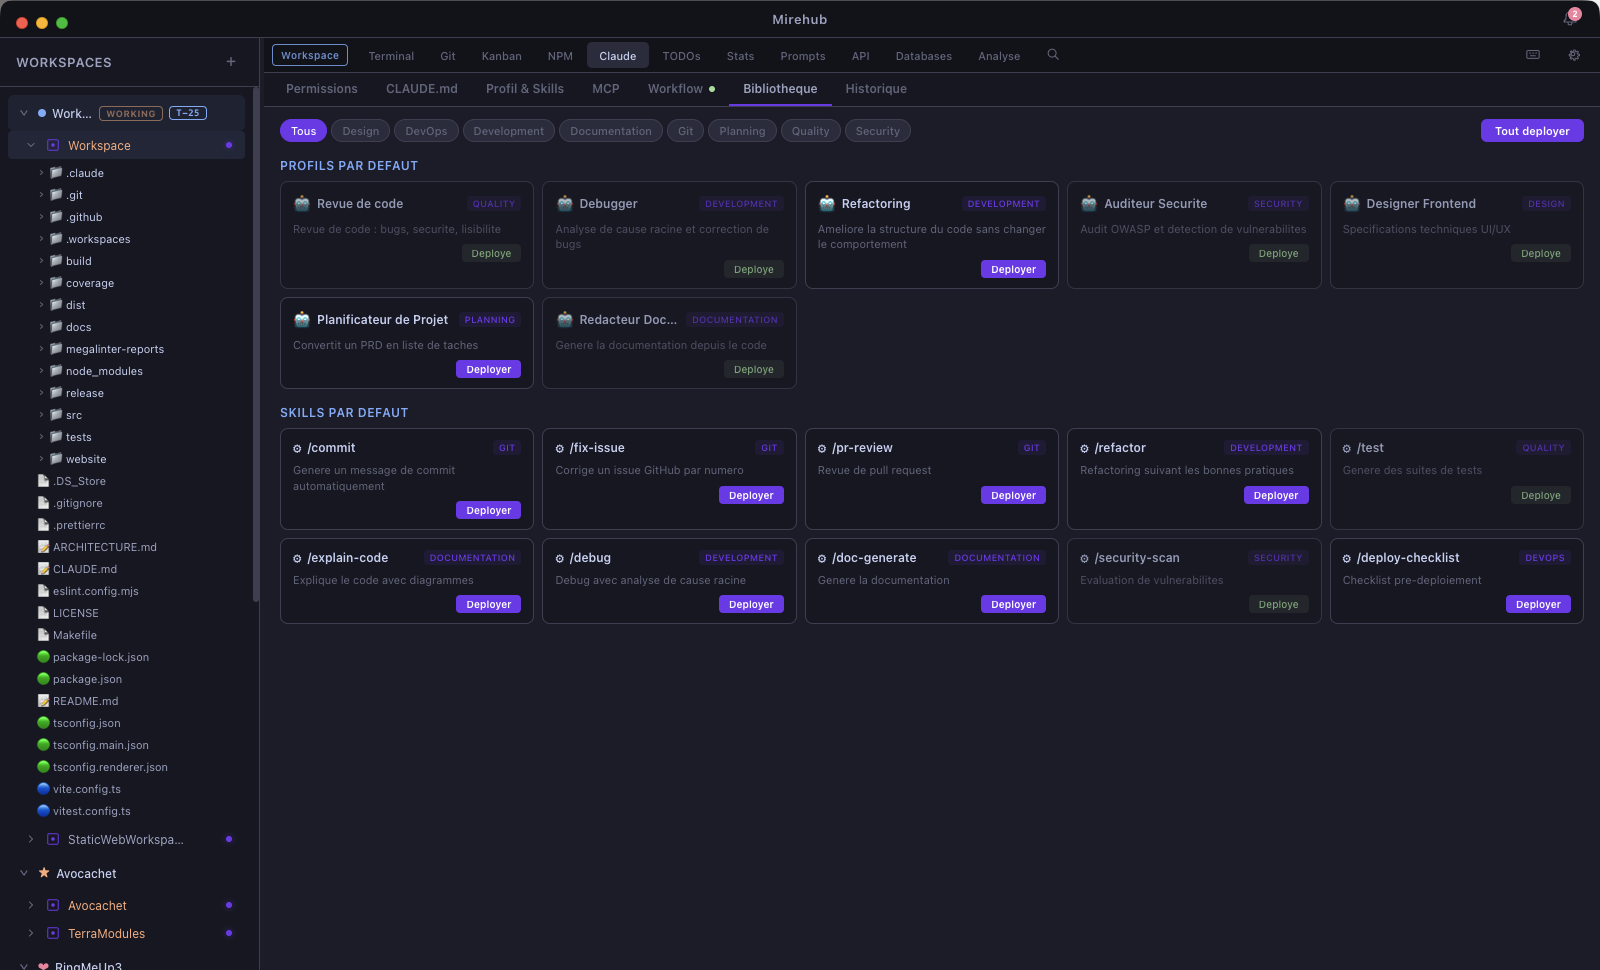Toggle the Git category filter
This screenshot has width=1600, height=970.
[685, 130]
